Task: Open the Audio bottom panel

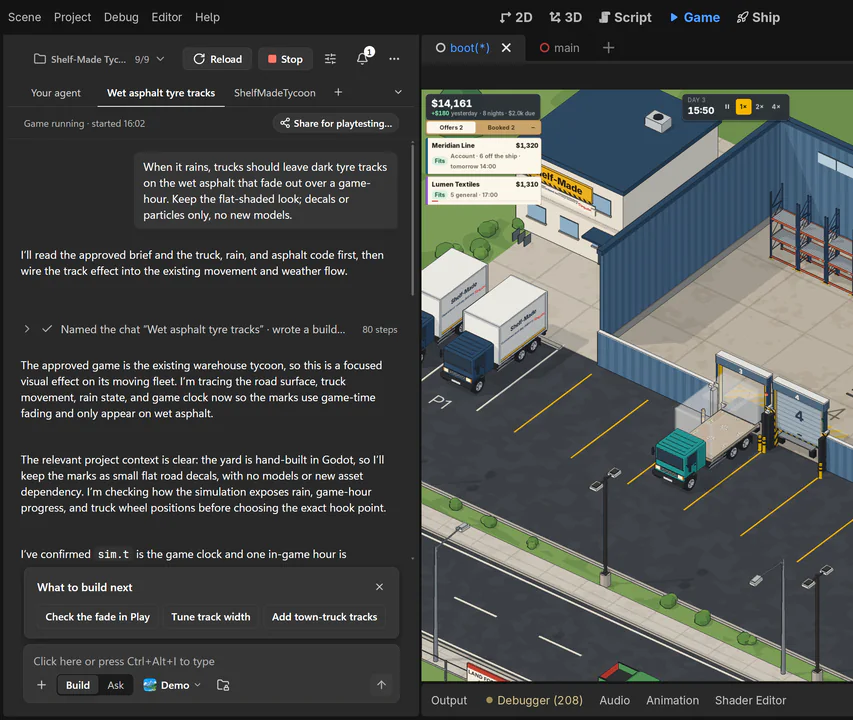Action: point(615,700)
